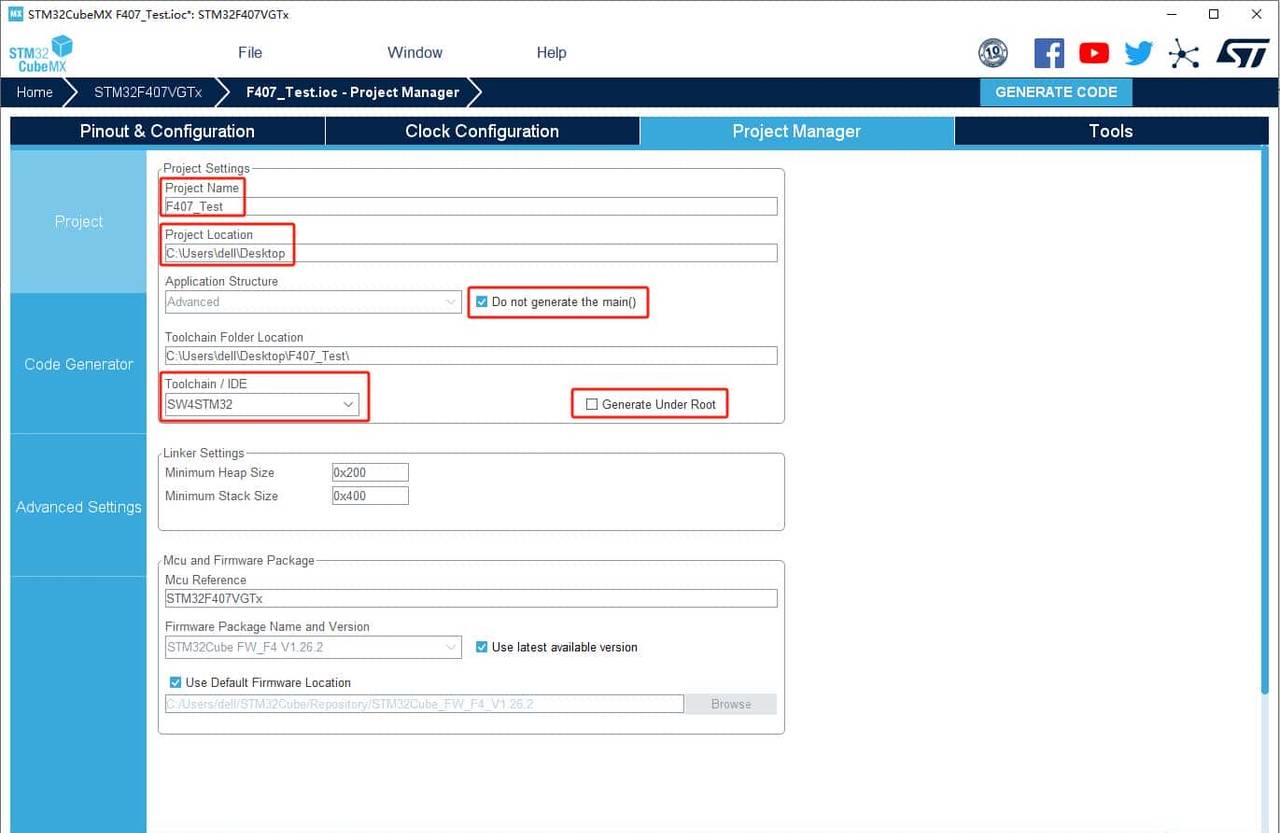This screenshot has height=833, width=1280.
Task: Open the Facebook icon link
Action: pos(1049,53)
